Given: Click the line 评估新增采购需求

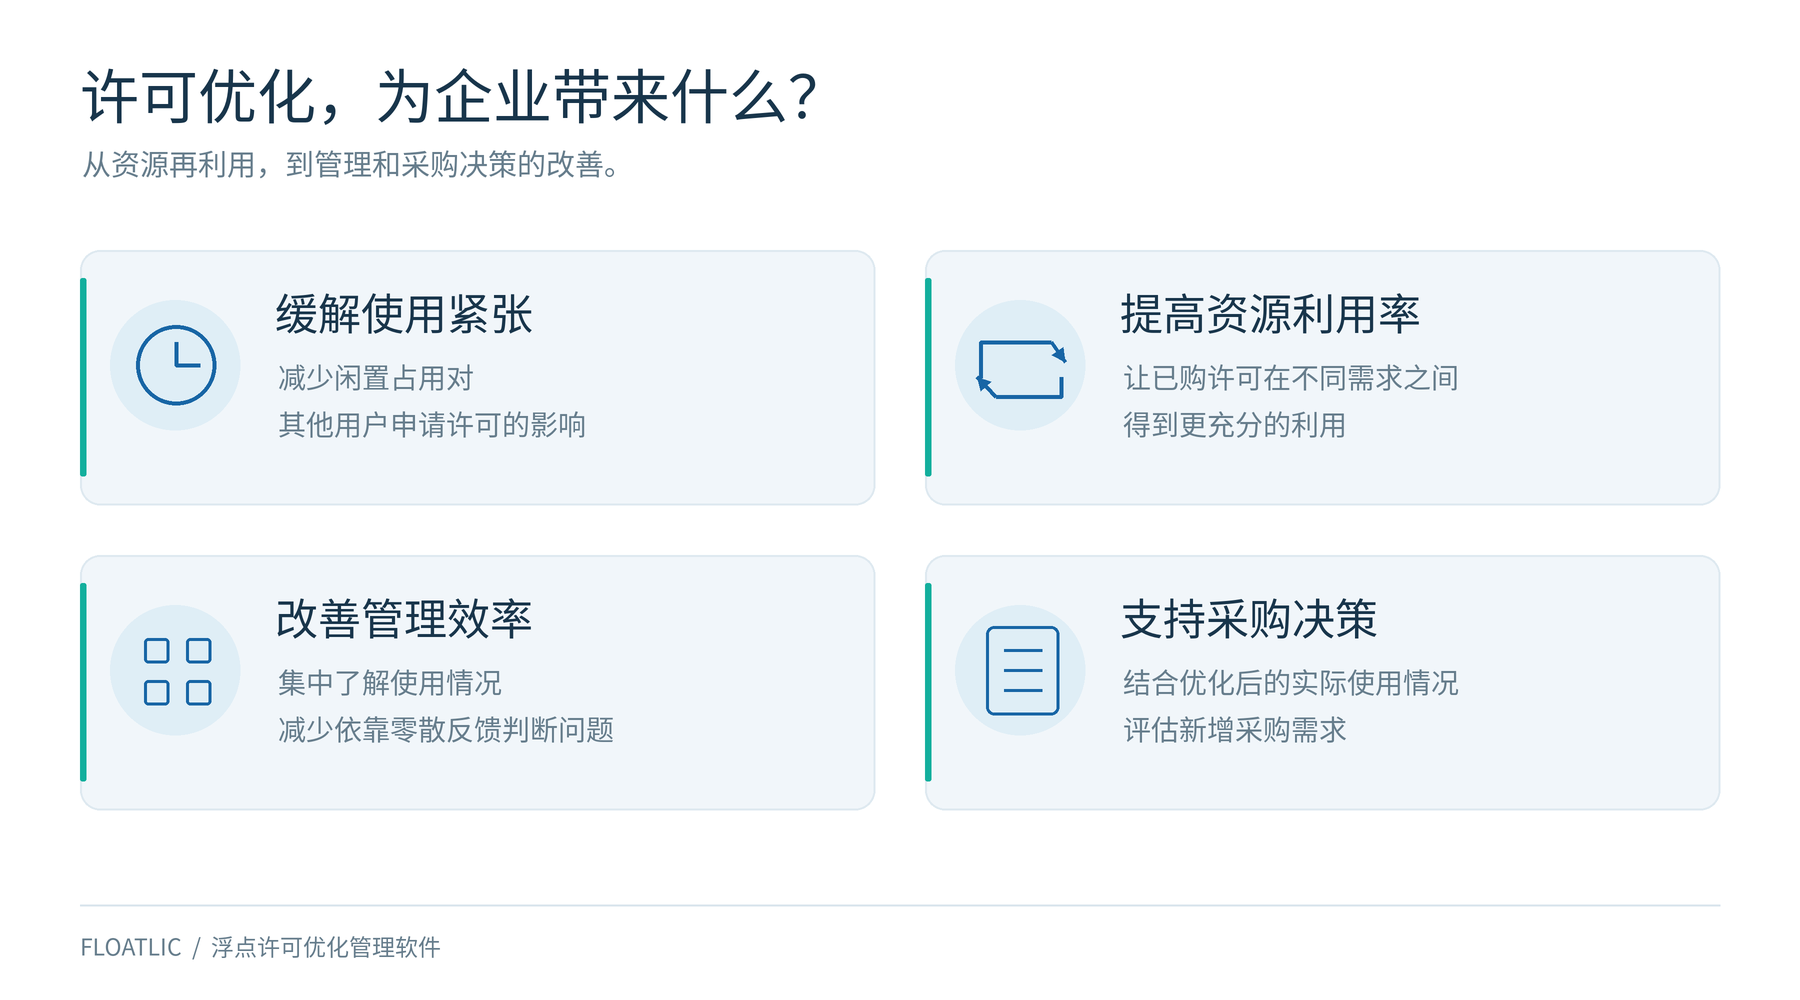Looking at the screenshot, I should click(1234, 730).
